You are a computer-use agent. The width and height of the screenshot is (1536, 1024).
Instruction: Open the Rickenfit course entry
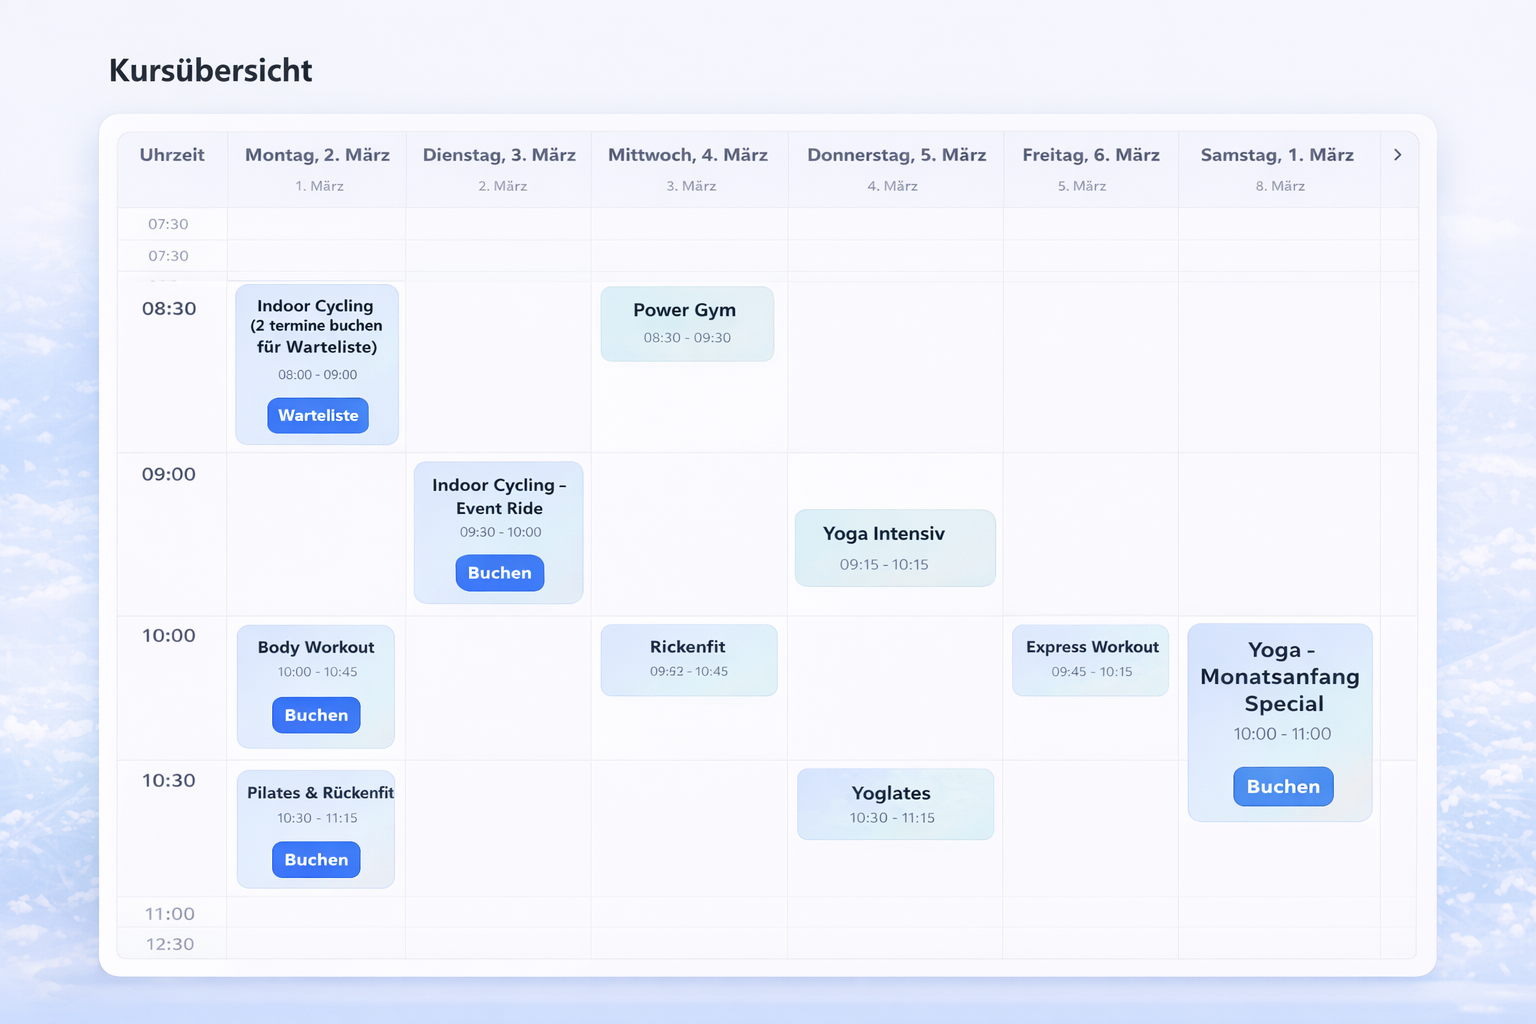pos(688,660)
